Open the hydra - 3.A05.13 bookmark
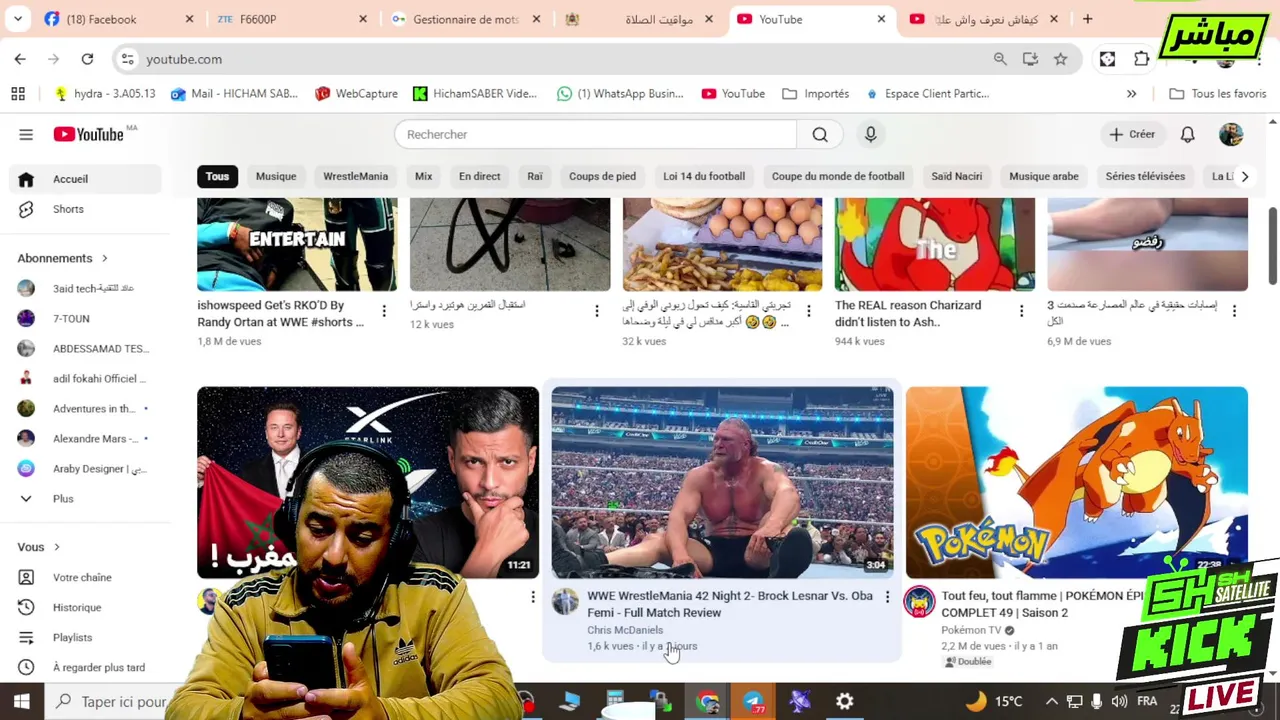1280x720 pixels. [105, 93]
